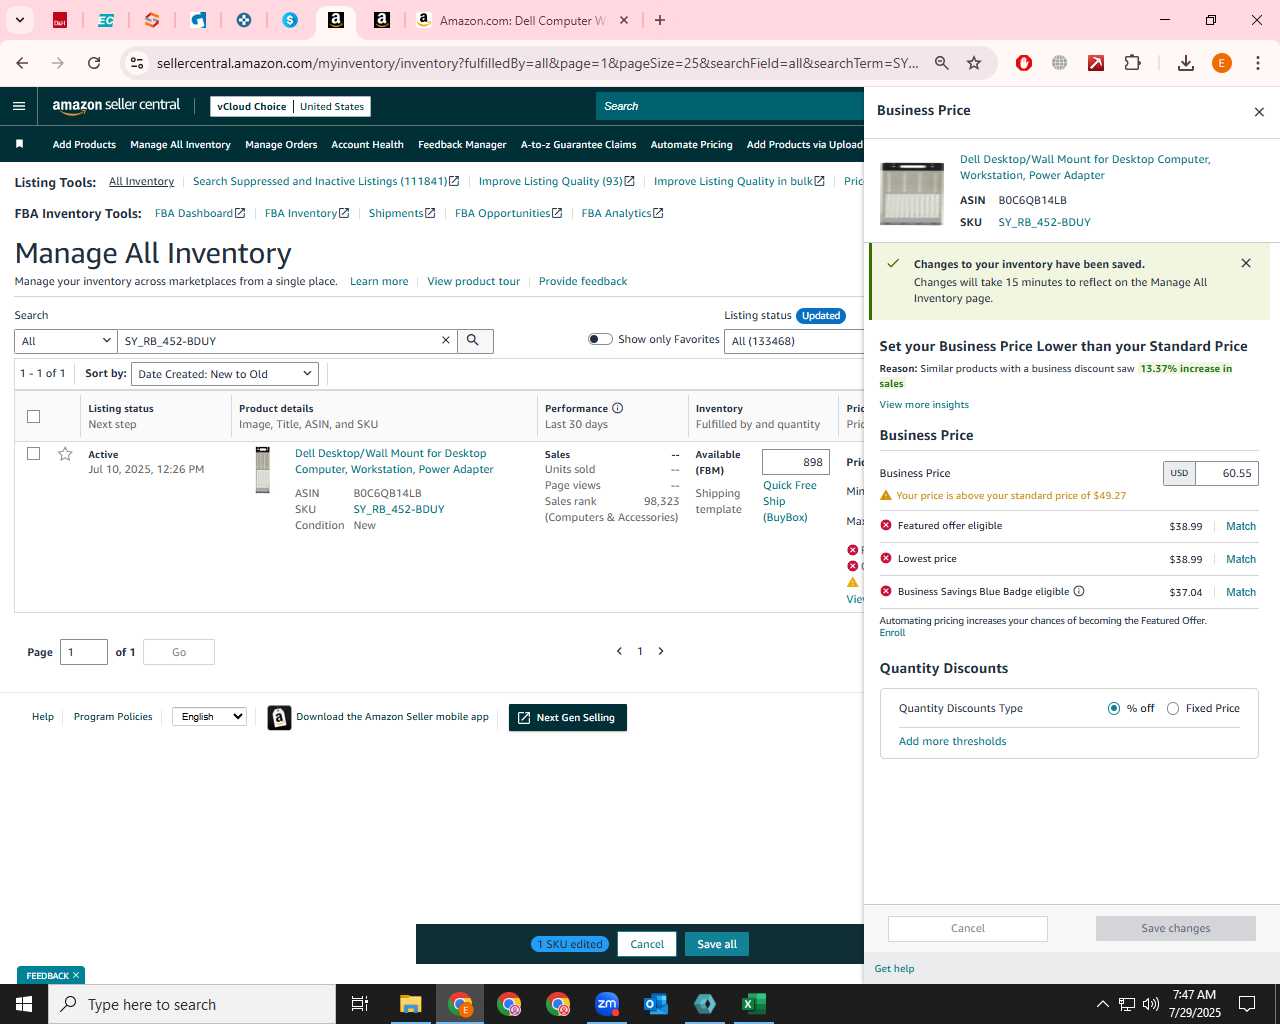
Task: Click the magnifier search button beside the SKU field
Action: point(473,341)
